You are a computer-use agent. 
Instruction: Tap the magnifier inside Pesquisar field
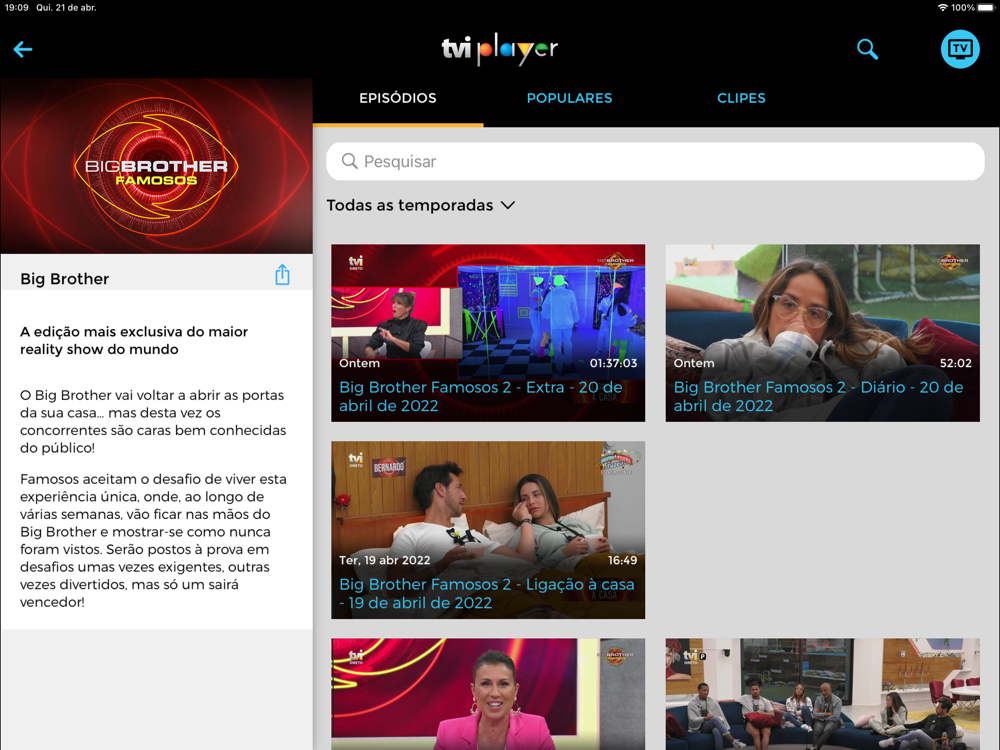click(x=349, y=161)
